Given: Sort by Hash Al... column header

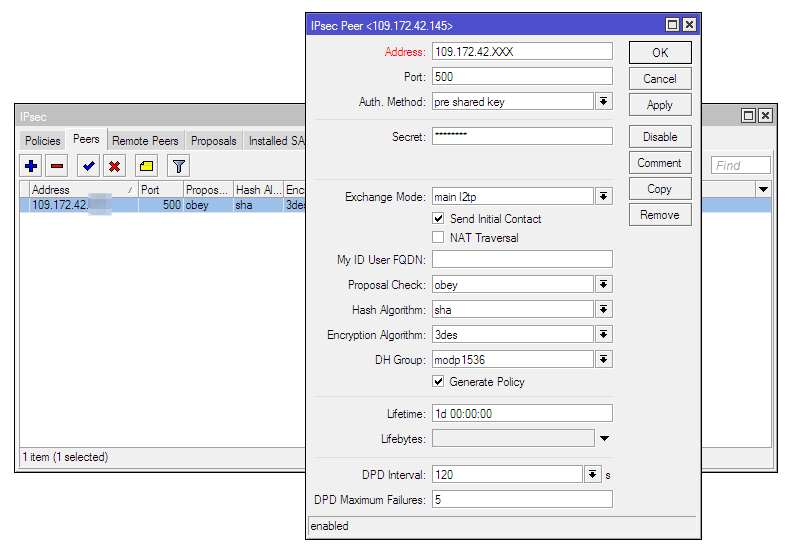Looking at the screenshot, I should point(258,190).
